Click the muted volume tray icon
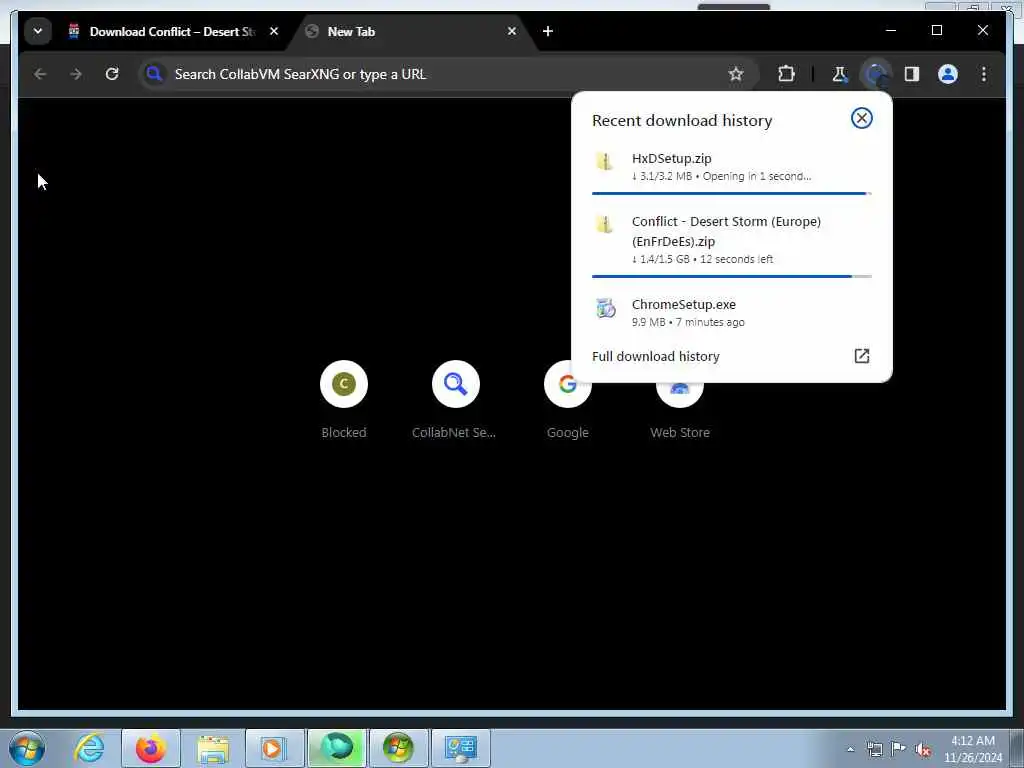 pyautogui.click(x=923, y=749)
